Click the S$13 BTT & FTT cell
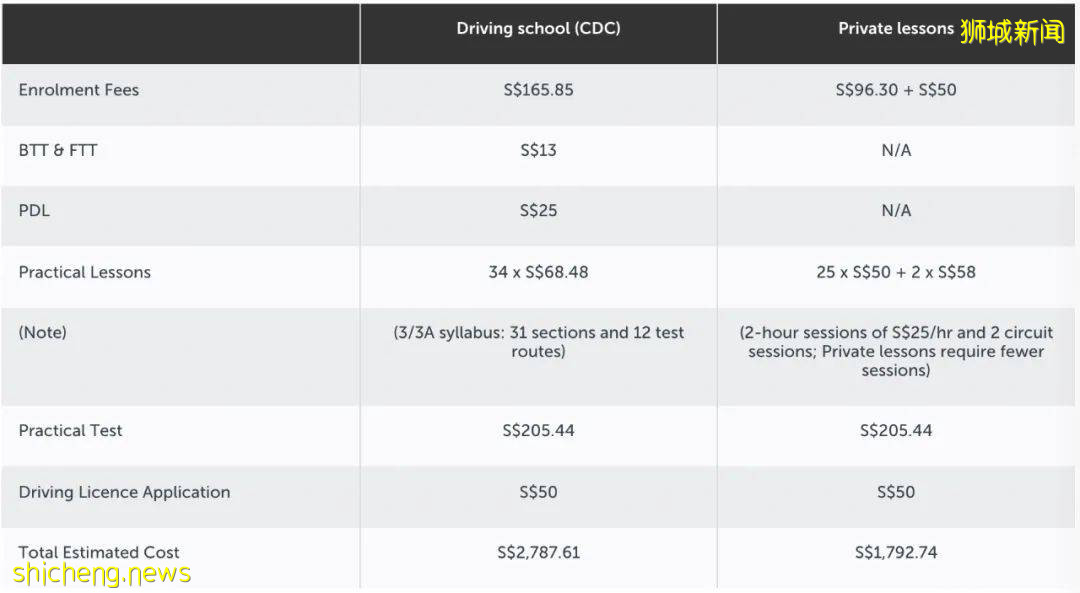Screen dimensions: 1080x593 (x=538, y=150)
